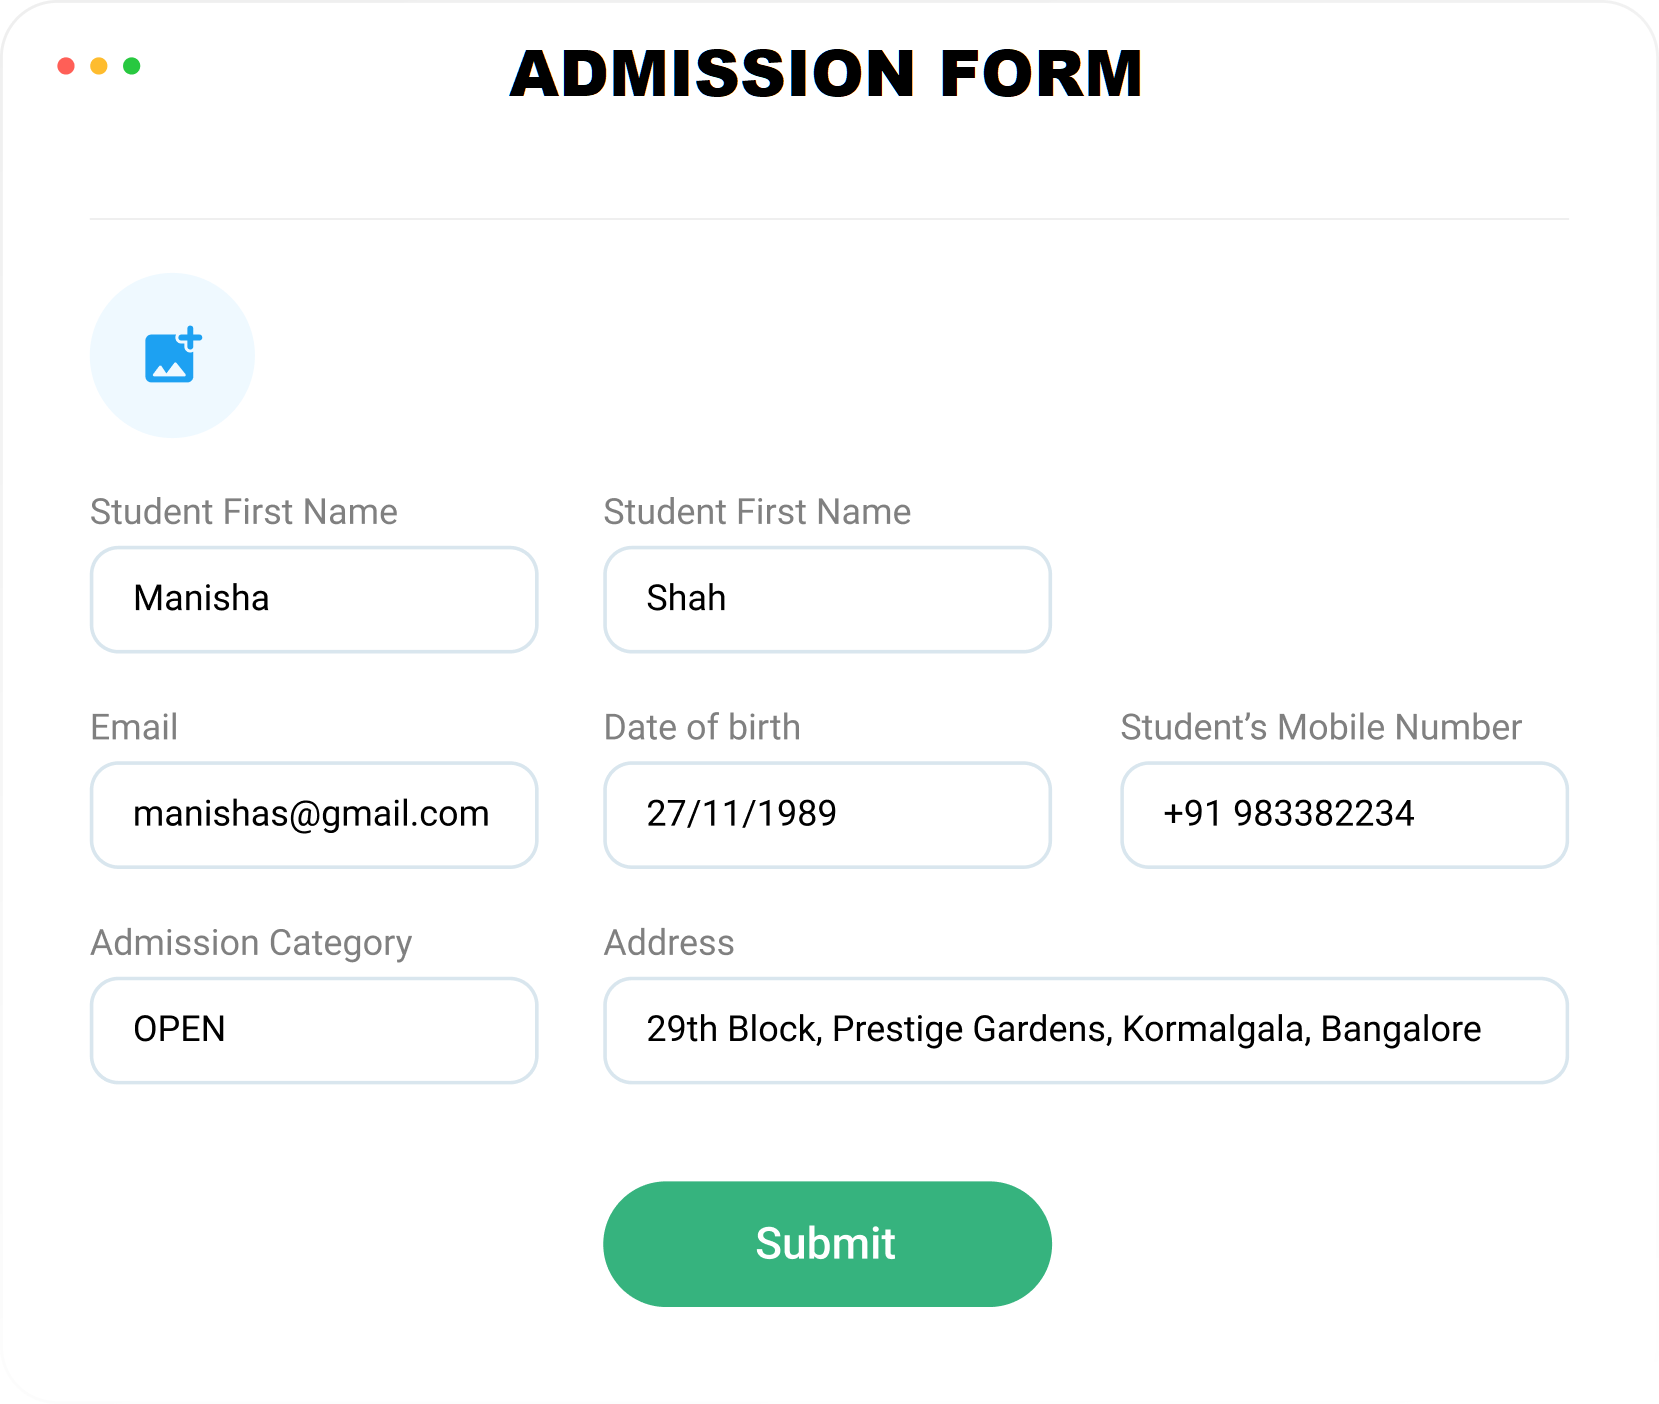
Task: Click the Admission Category label text
Action: click(x=251, y=943)
